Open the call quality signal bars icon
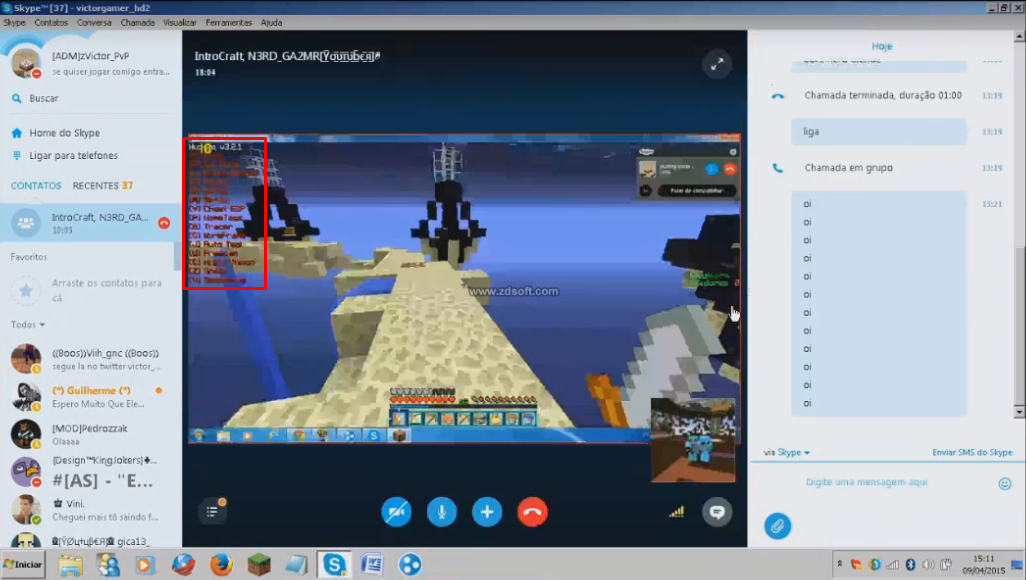Image resolution: width=1026 pixels, height=580 pixels. click(677, 512)
